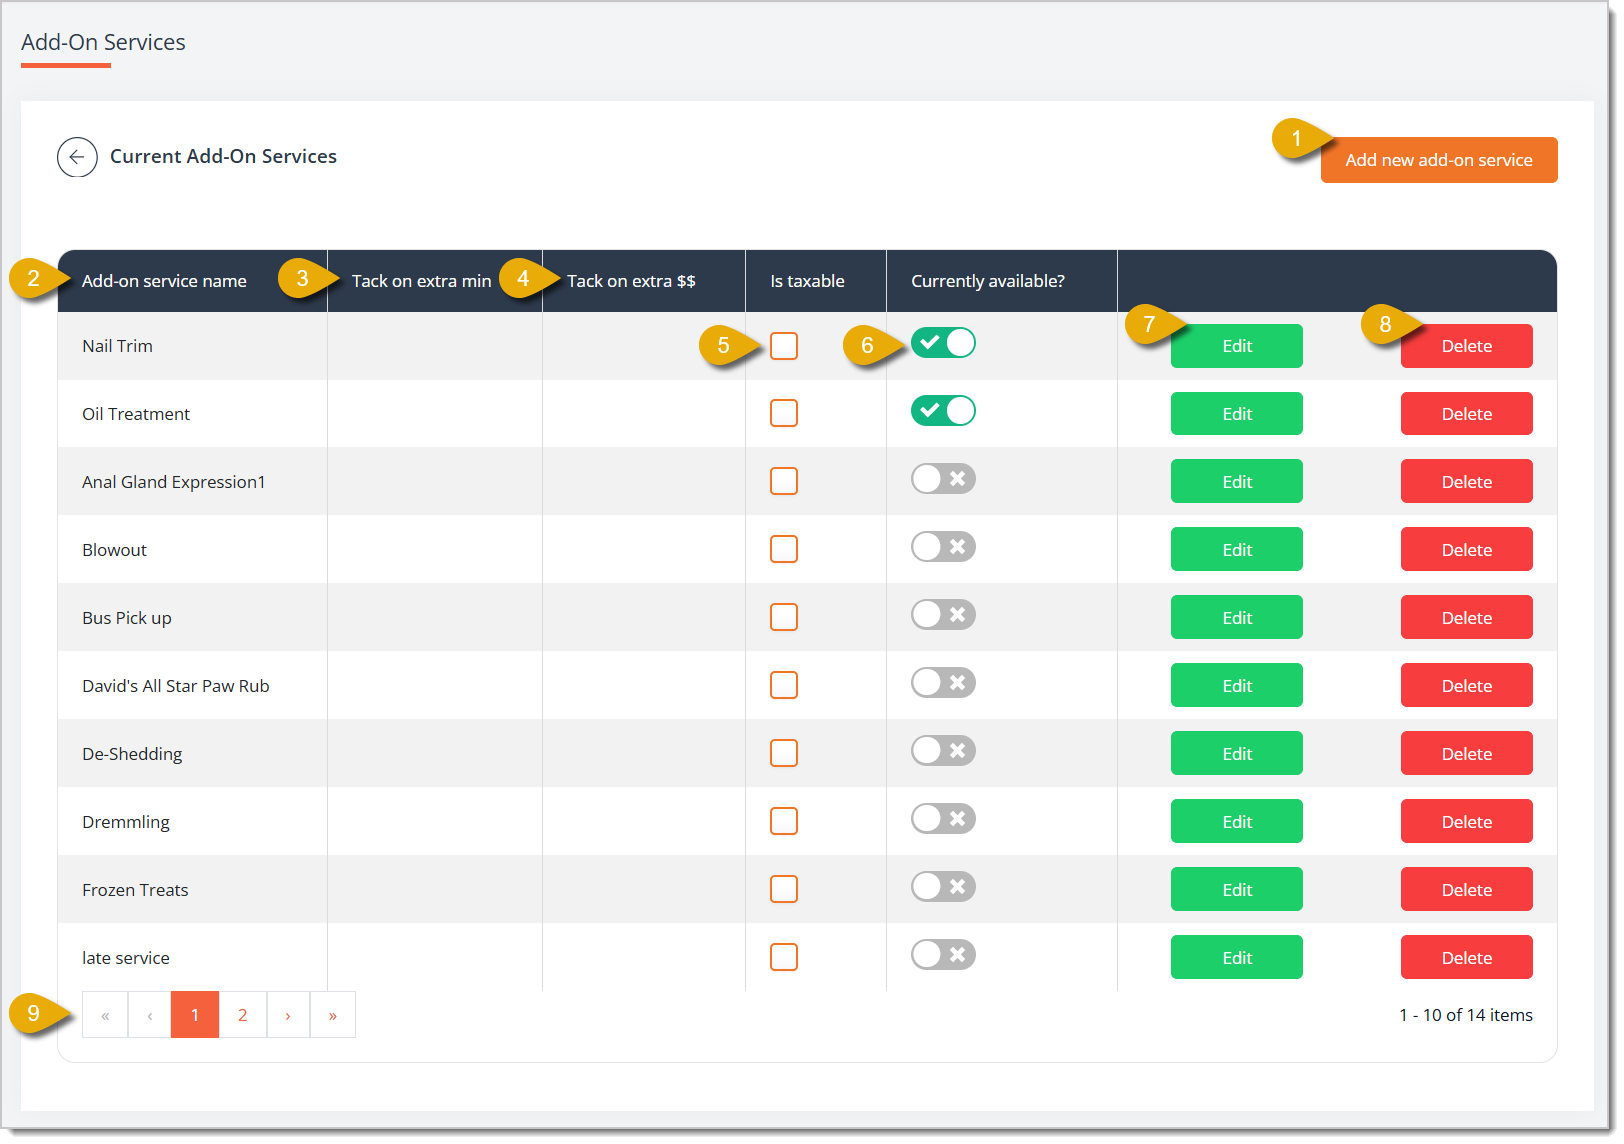Check Is taxable for De-Shedding
Viewport: 1624px width, 1144px height.
(x=784, y=754)
